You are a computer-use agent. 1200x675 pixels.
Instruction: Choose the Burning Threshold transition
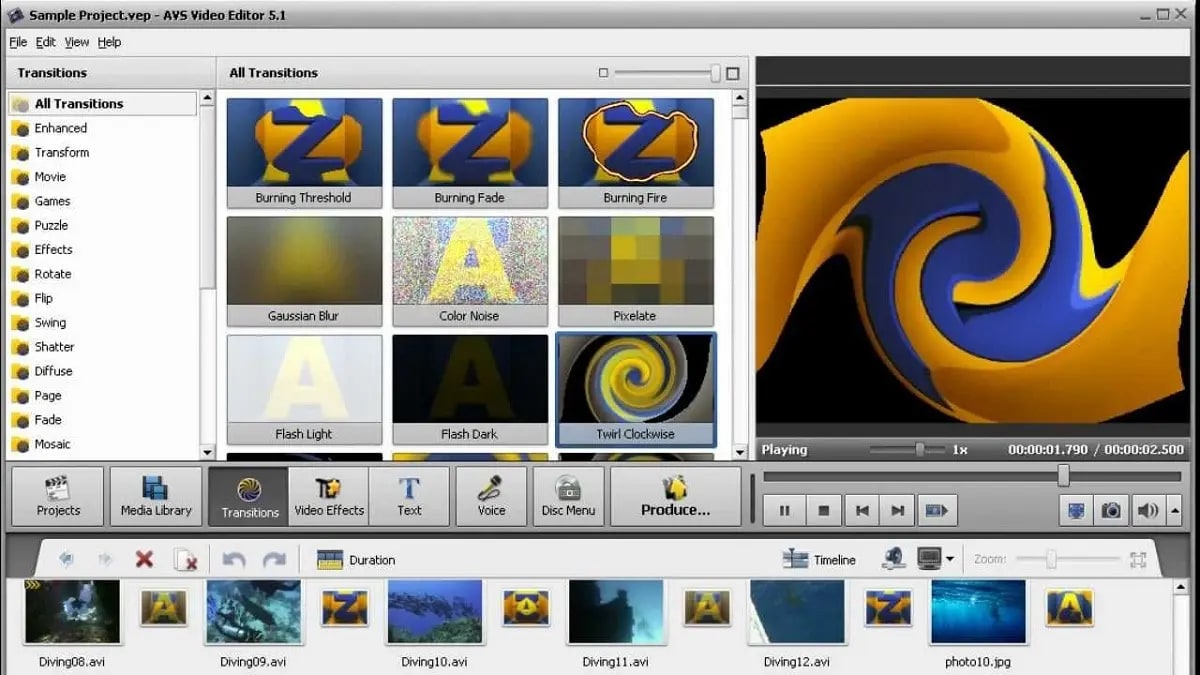[304, 153]
